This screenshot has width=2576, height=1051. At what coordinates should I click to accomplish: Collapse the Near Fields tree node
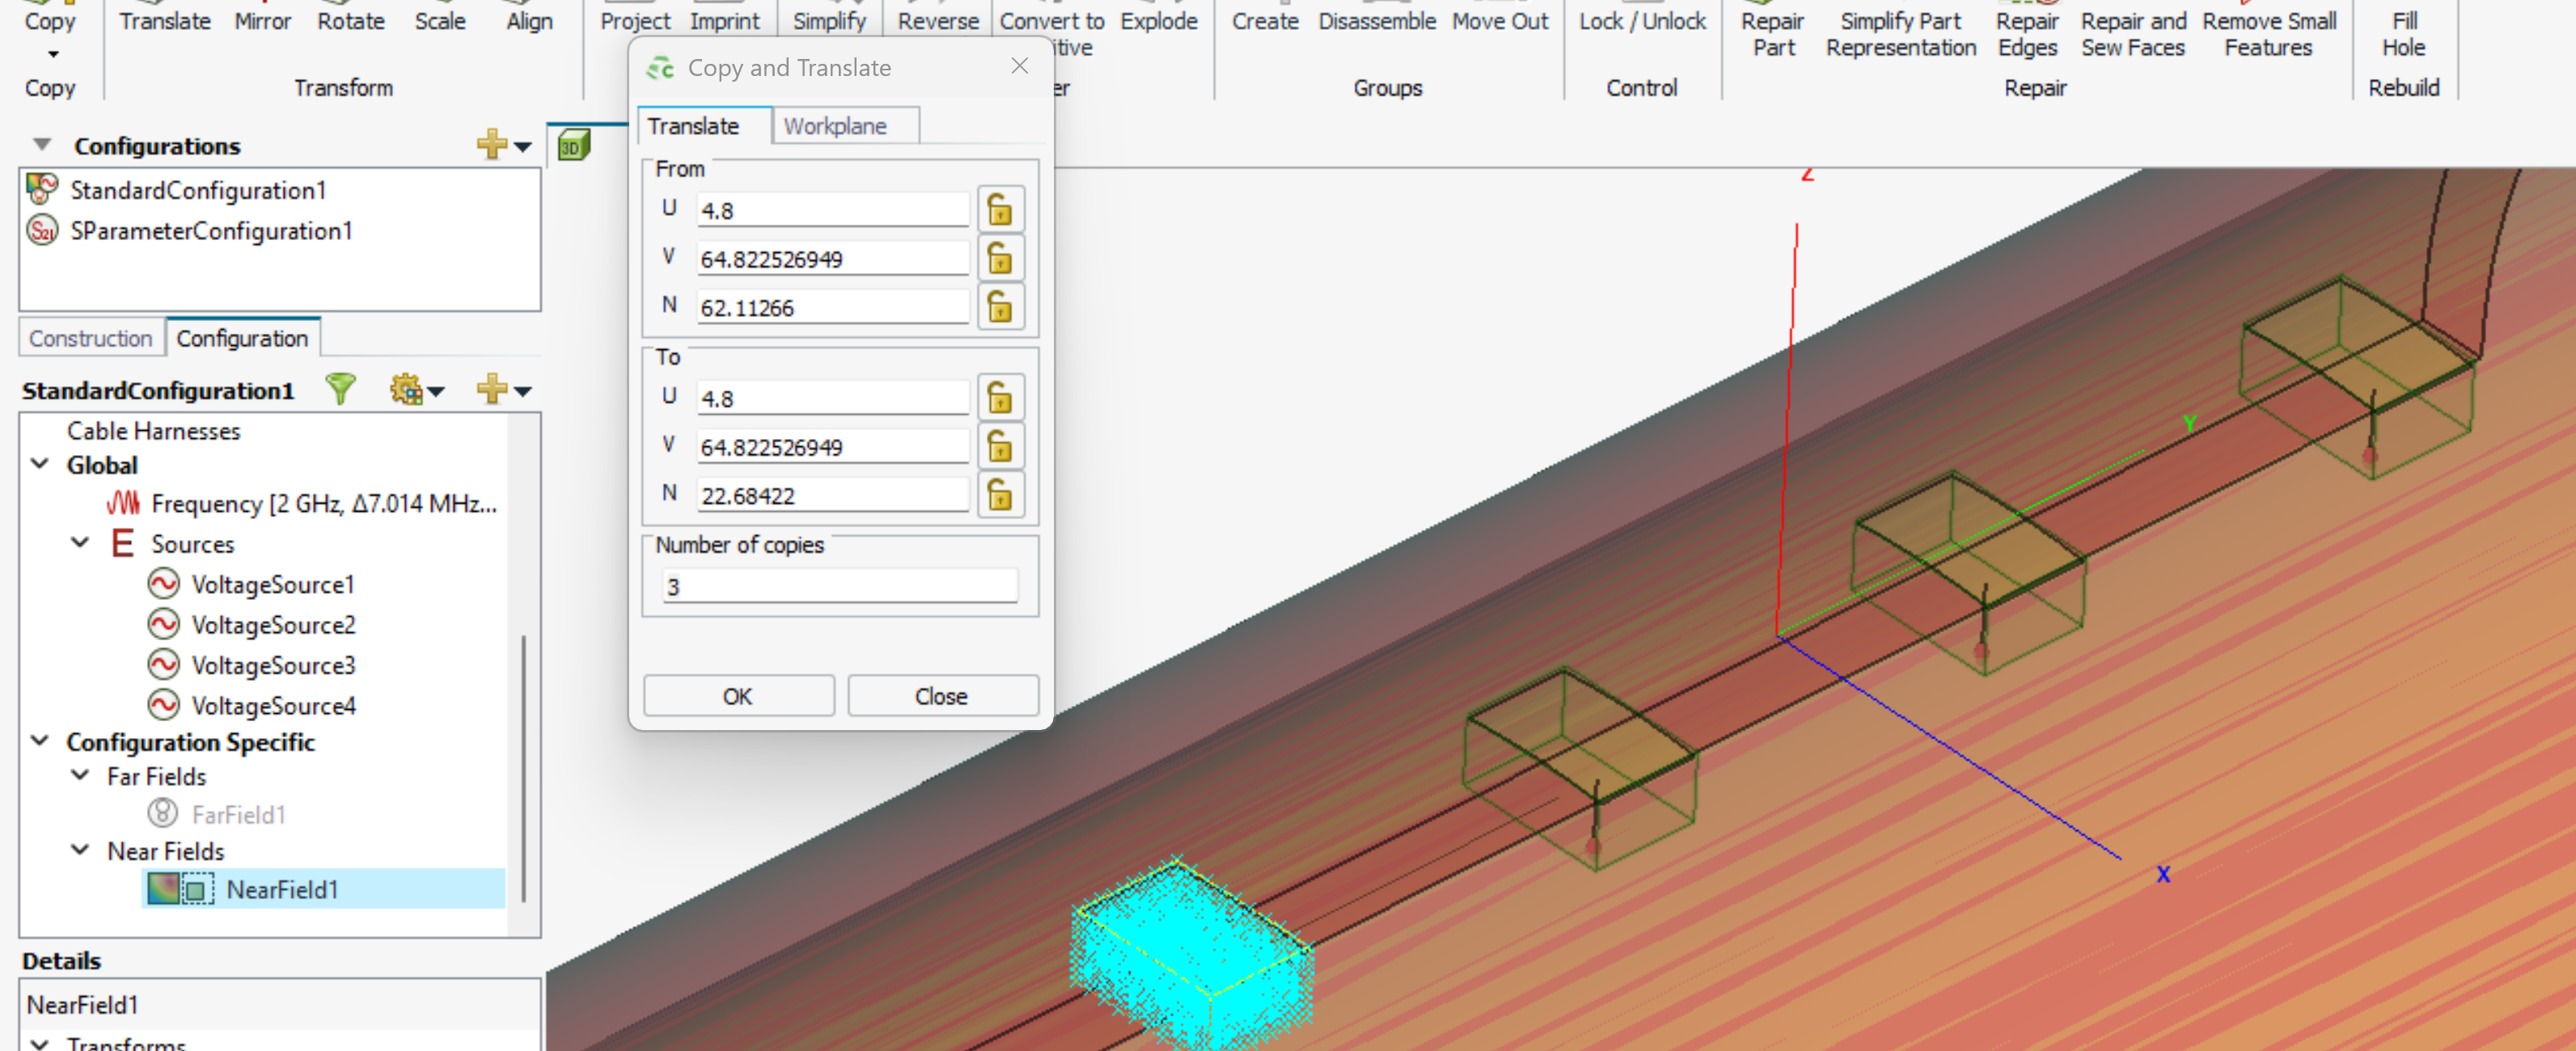tap(80, 850)
